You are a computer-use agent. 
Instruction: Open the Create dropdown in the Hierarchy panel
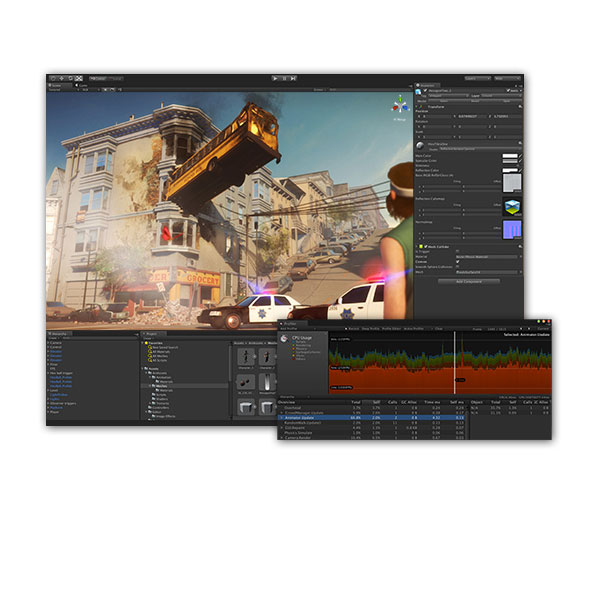click(53, 338)
